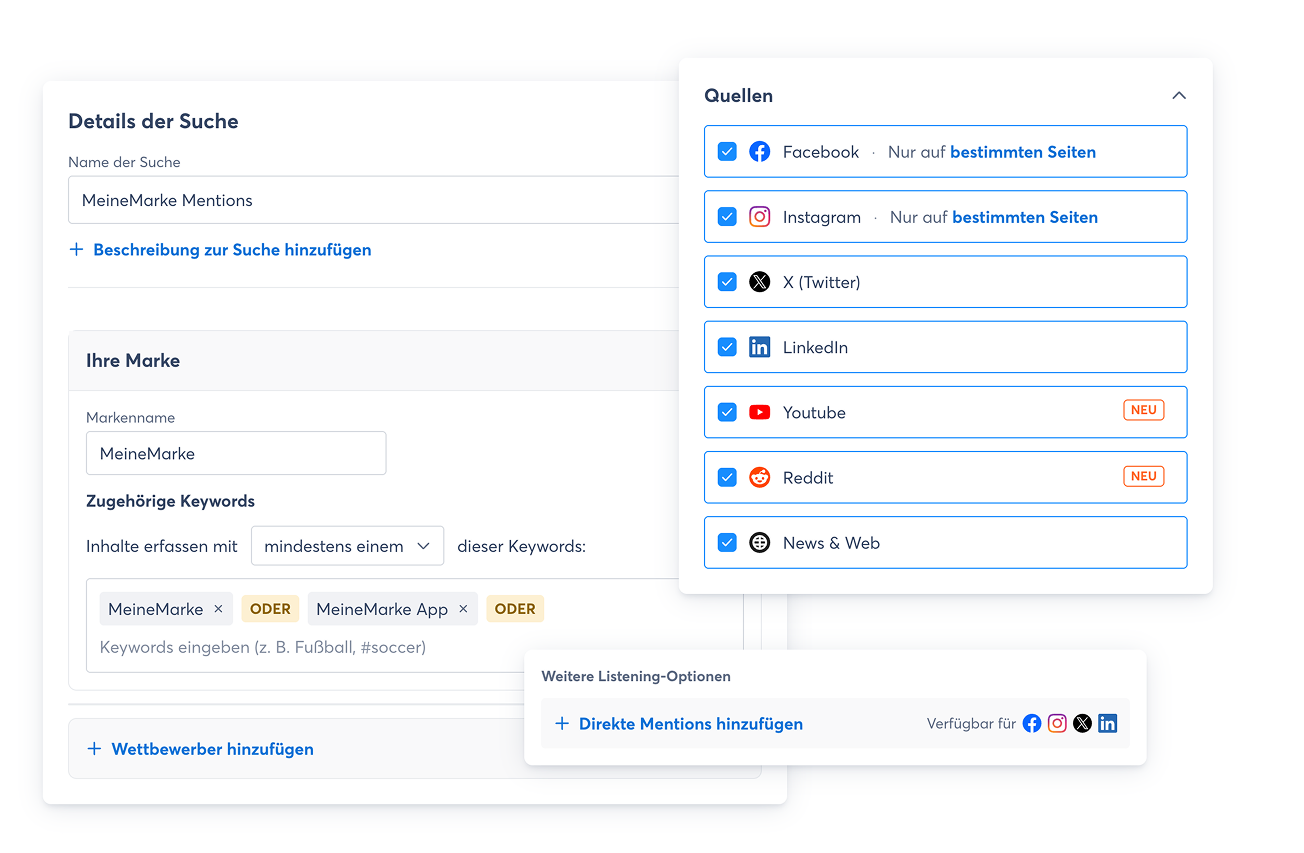Open 'bestimmten Seiten' link for Instagram

pos(1025,217)
